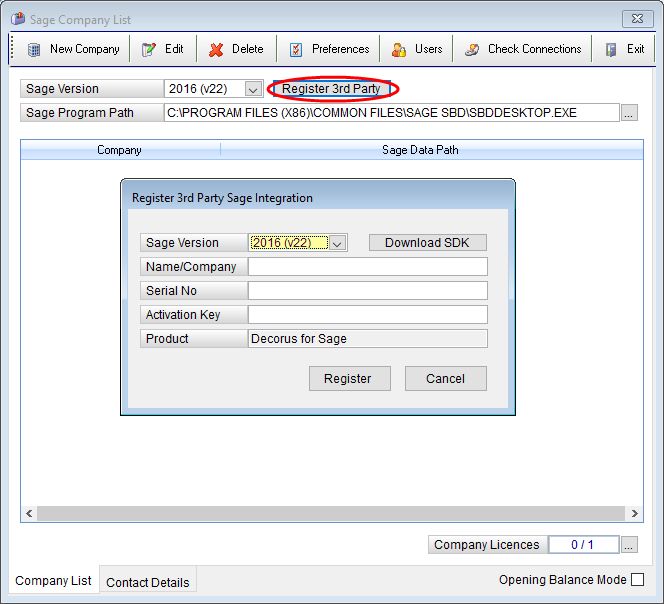Click the Users people icon
This screenshot has width=664, height=604.
[x=398, y=50]
